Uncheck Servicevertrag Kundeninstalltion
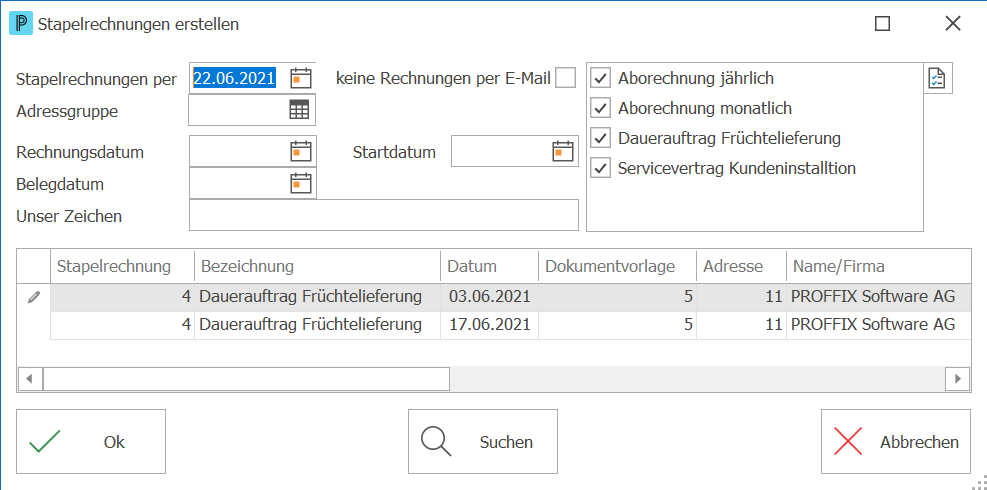 click(601, 168)
